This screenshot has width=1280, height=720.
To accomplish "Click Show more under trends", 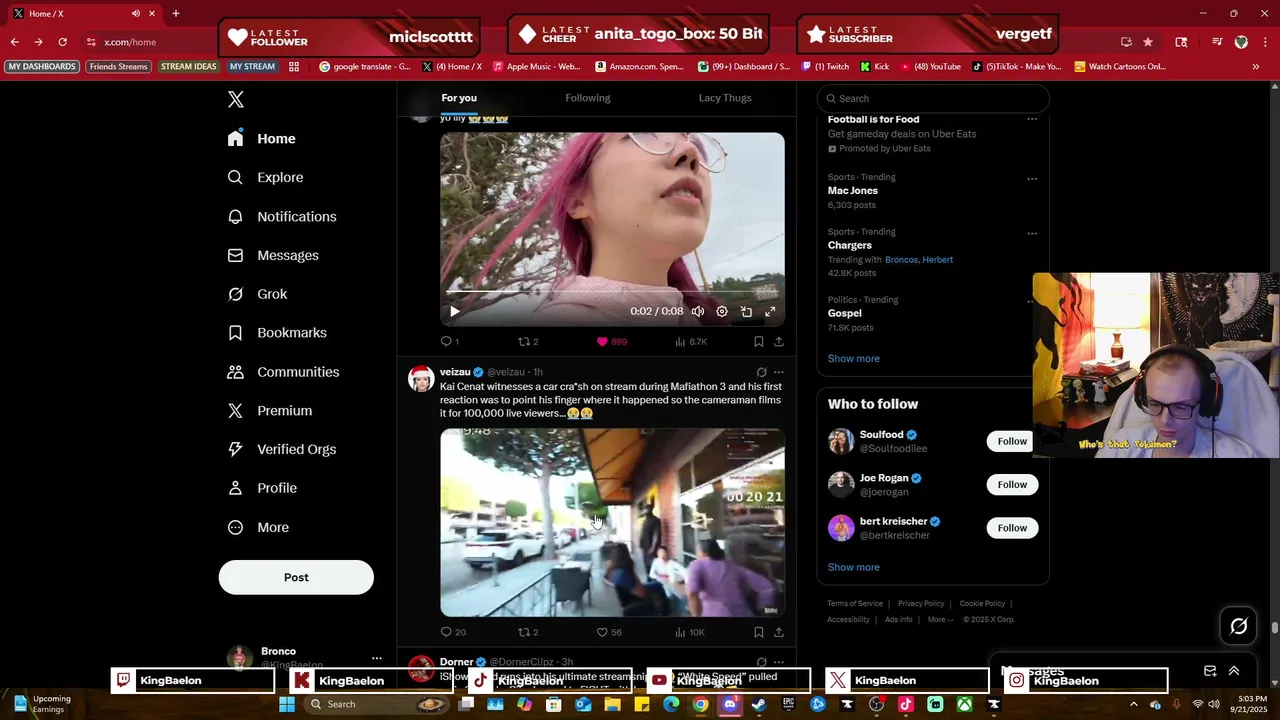I will (854, 358).
